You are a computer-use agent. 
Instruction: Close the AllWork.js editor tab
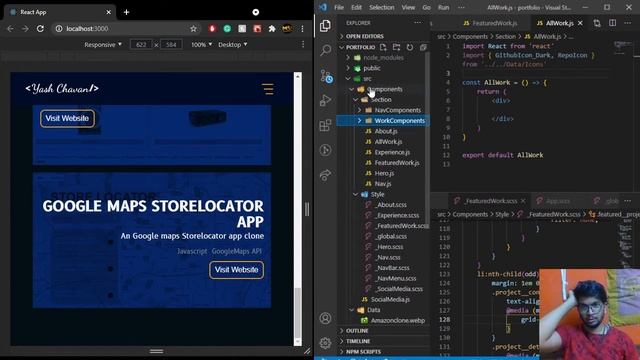pos(580,23)
